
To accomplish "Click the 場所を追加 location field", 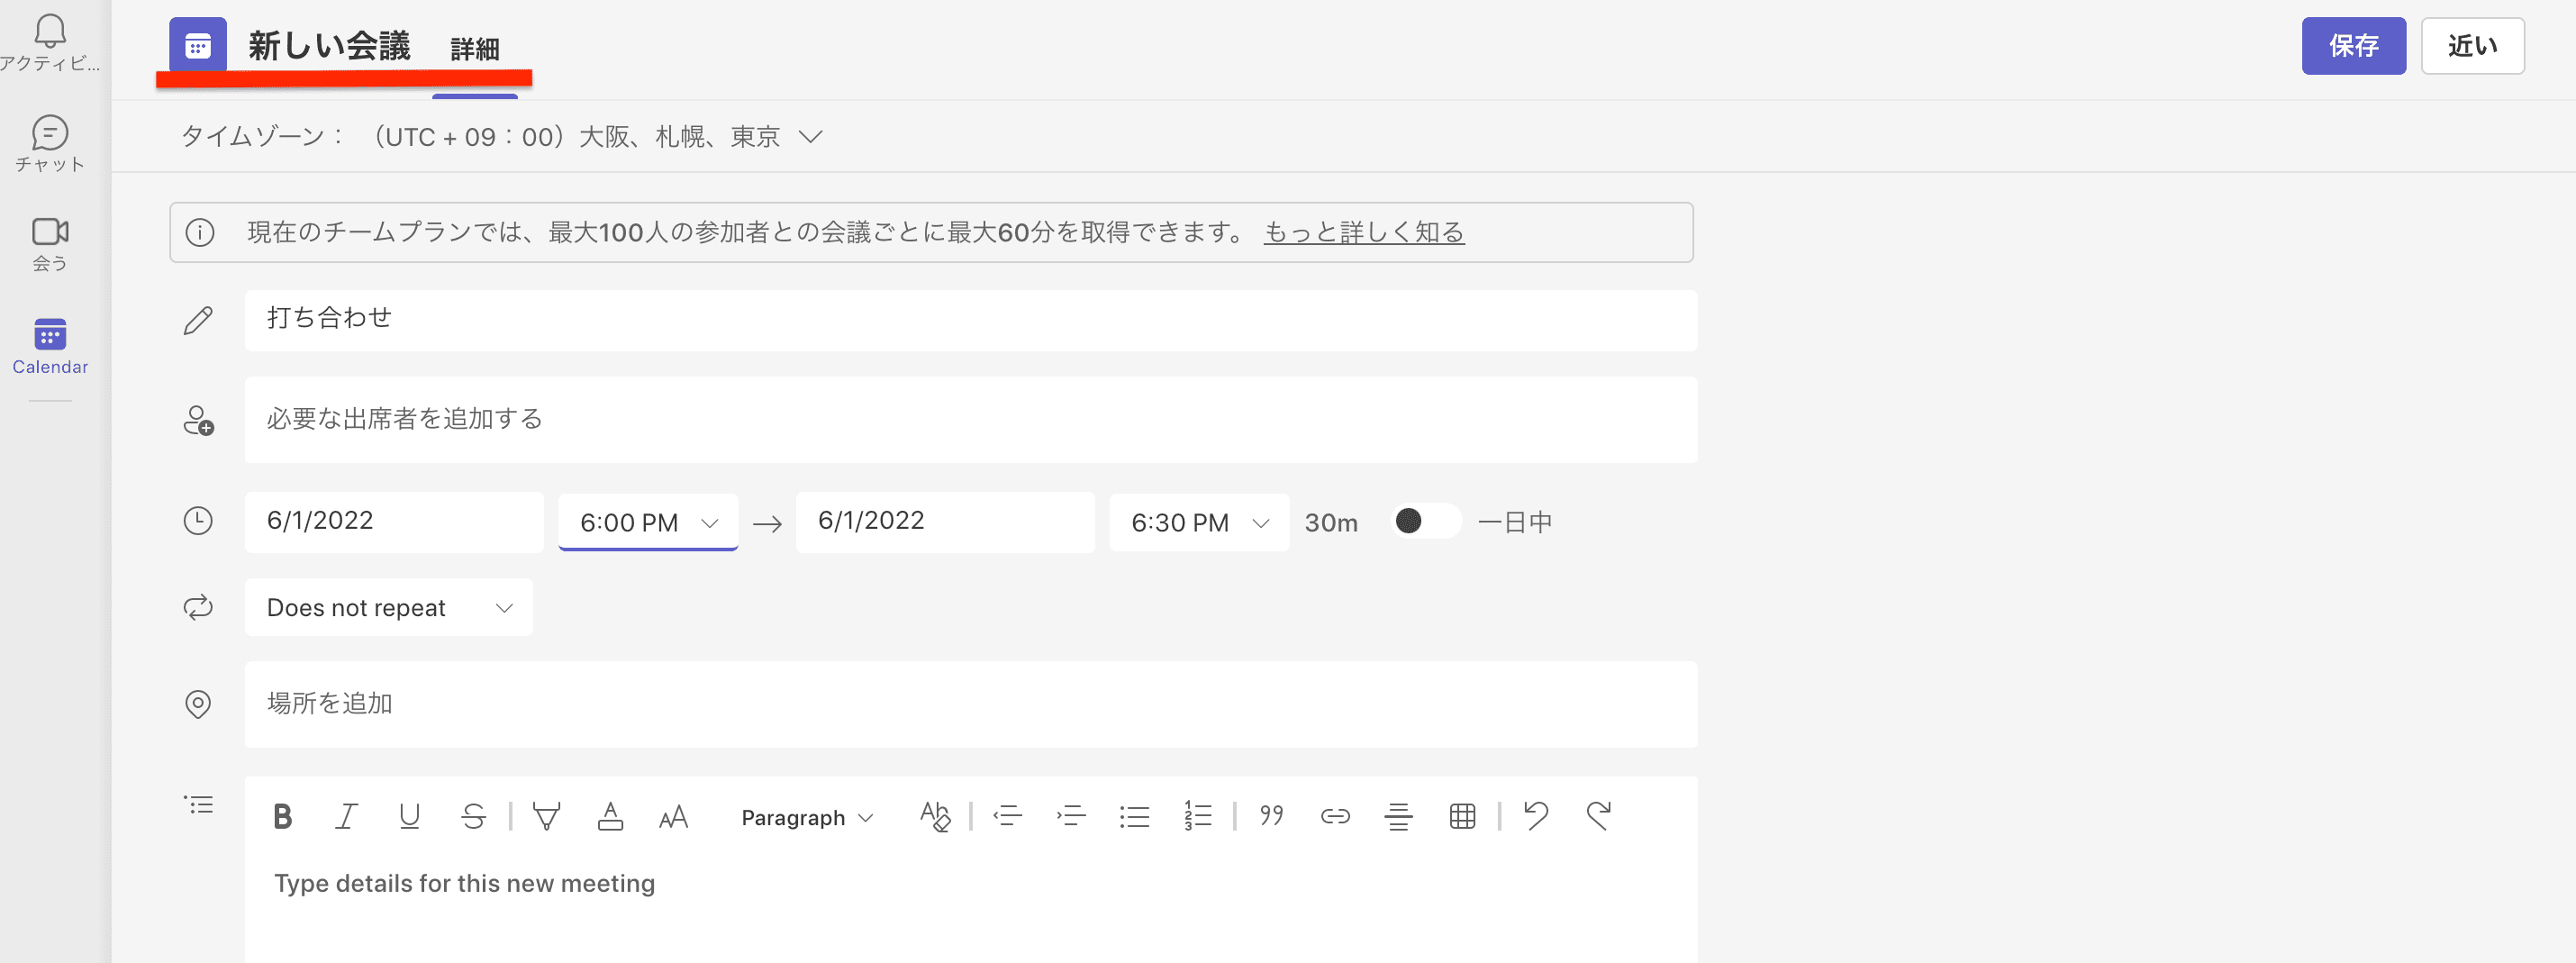I will click(970, 704).
